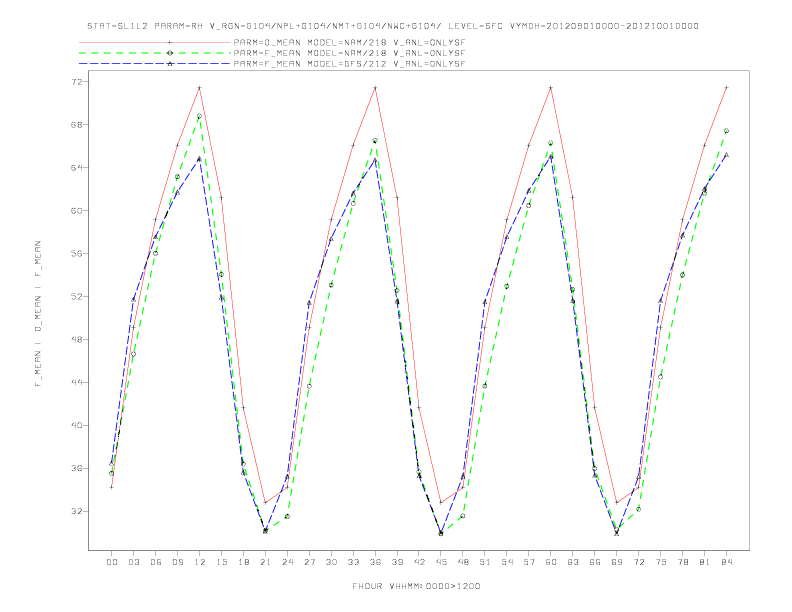Click the green circle marker at hour 48

click(463, 516)
